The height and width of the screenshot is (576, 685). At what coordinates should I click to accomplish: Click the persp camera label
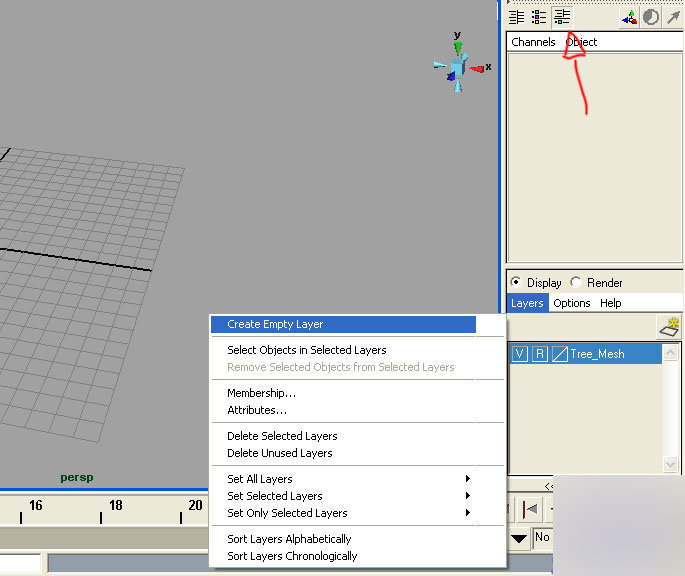pyautogui.click(x=77, y=477)
